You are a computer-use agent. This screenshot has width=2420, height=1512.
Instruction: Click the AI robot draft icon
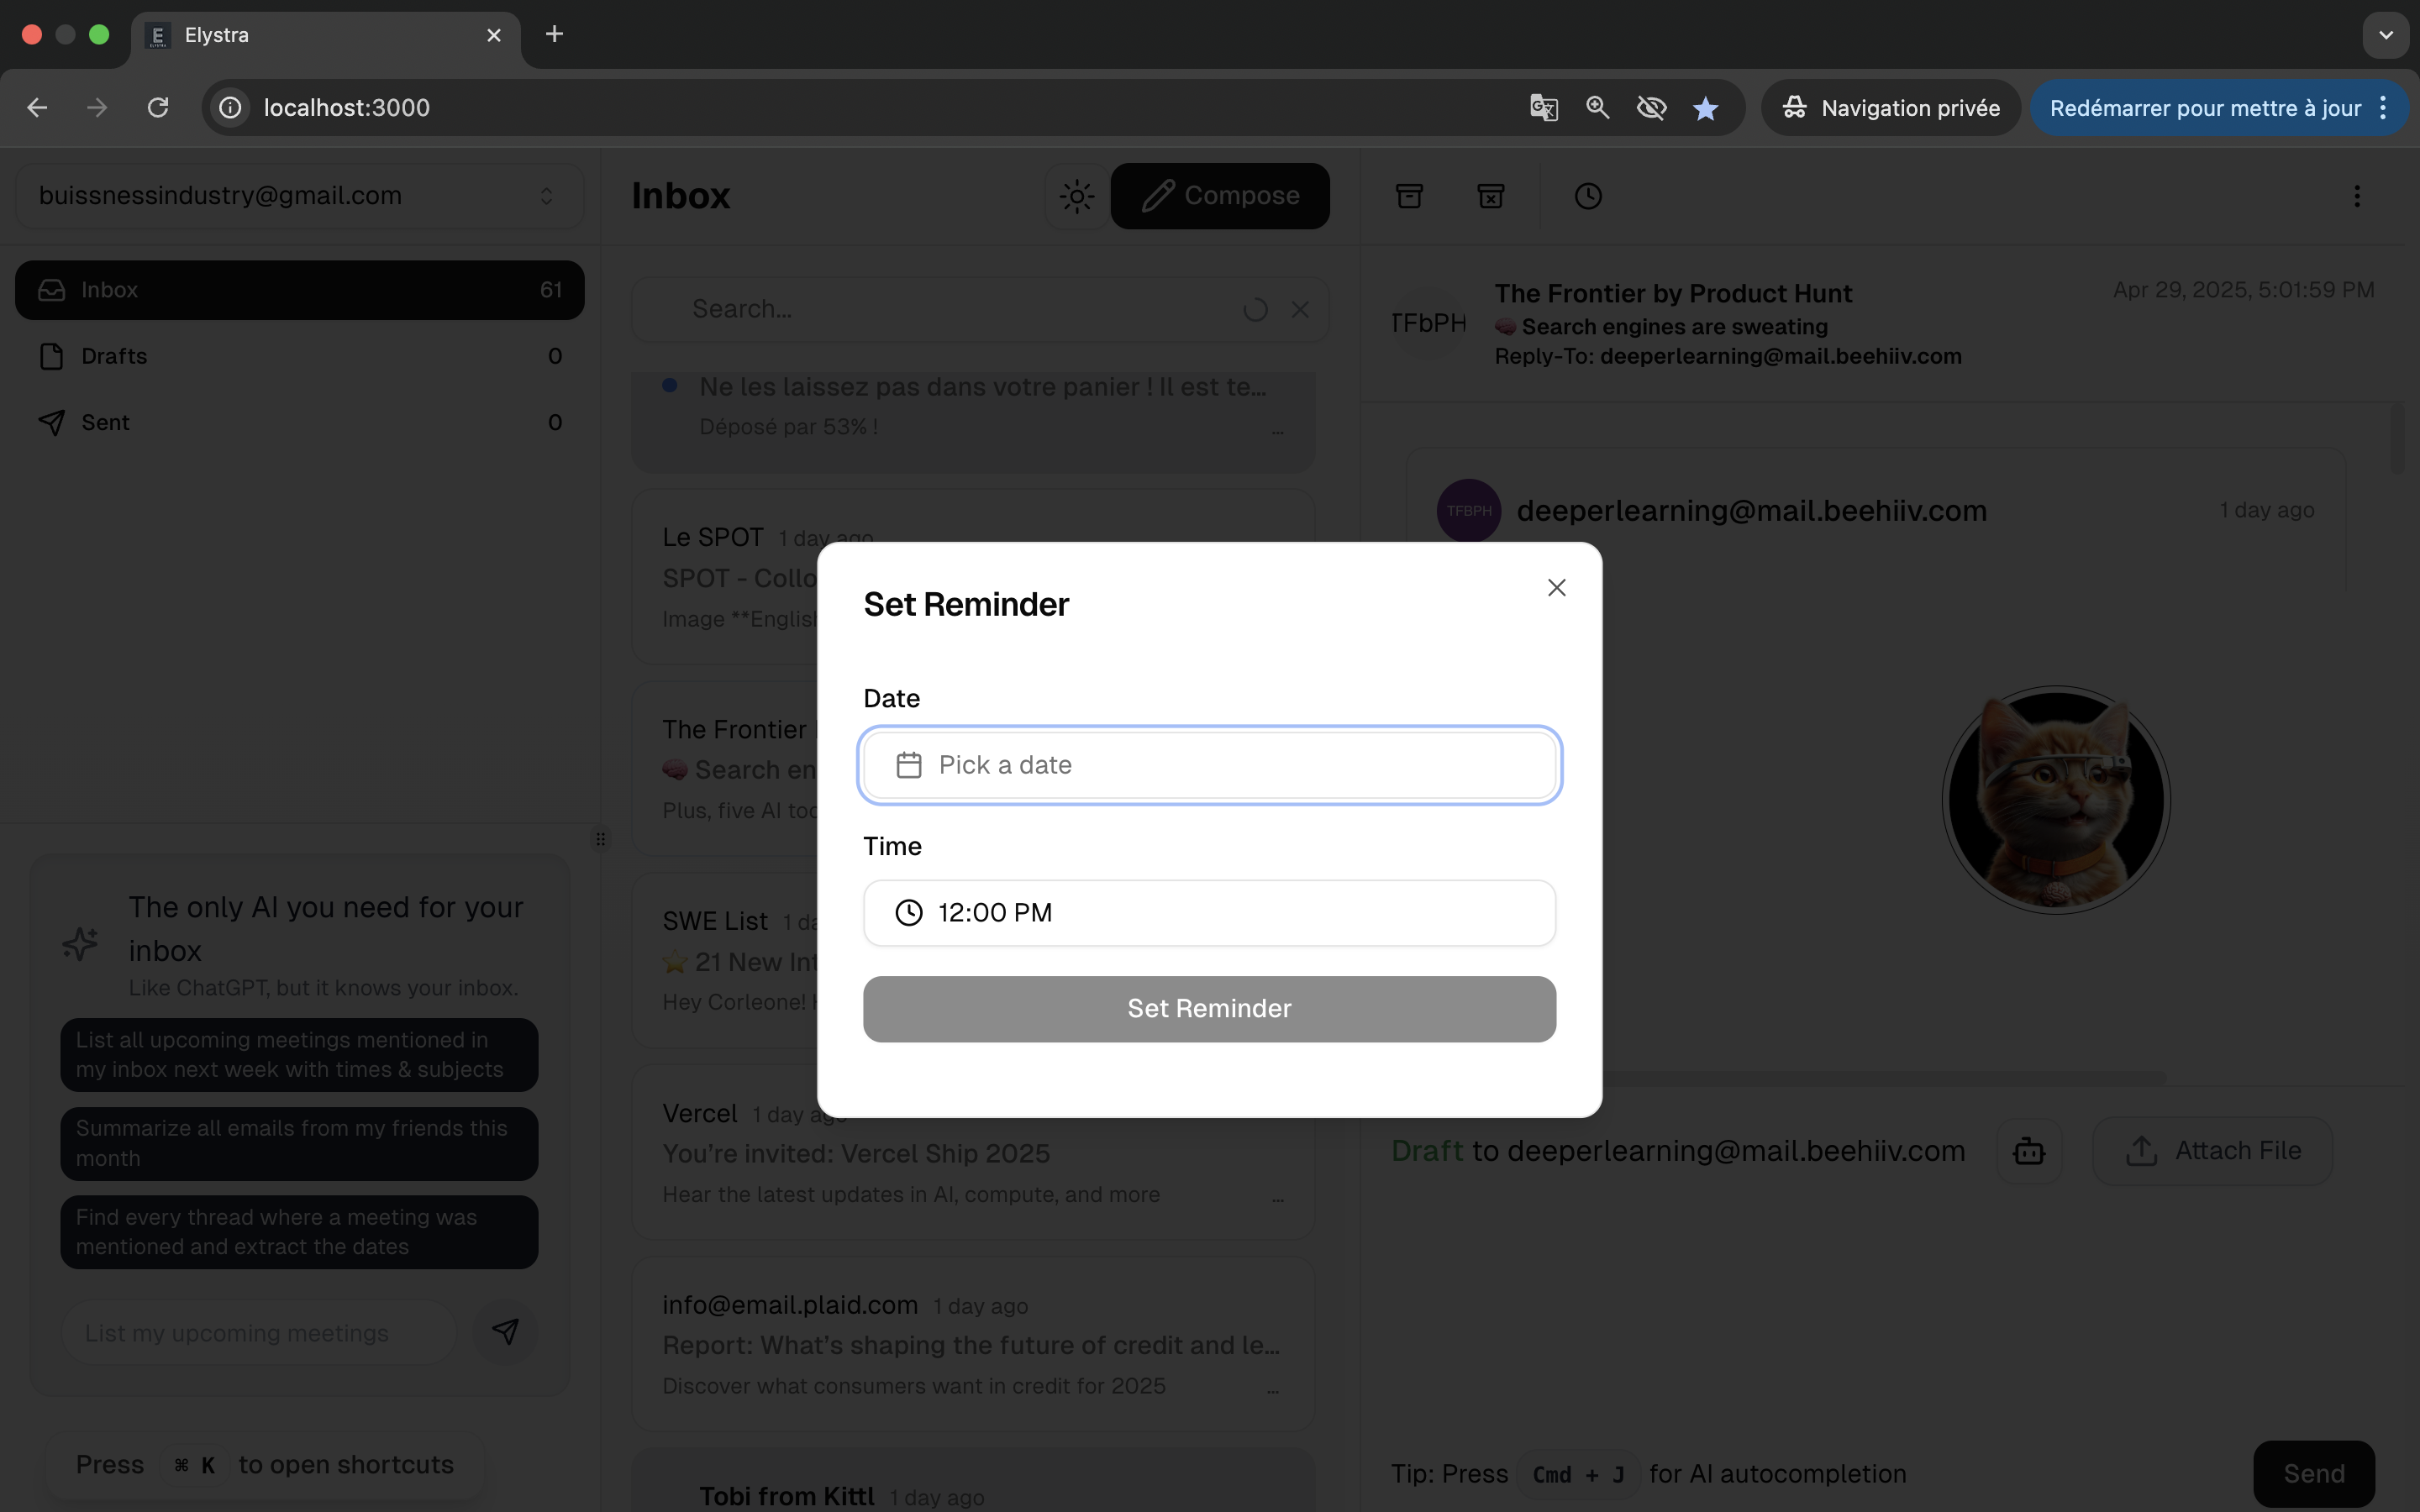[x=2028, y=1151]
